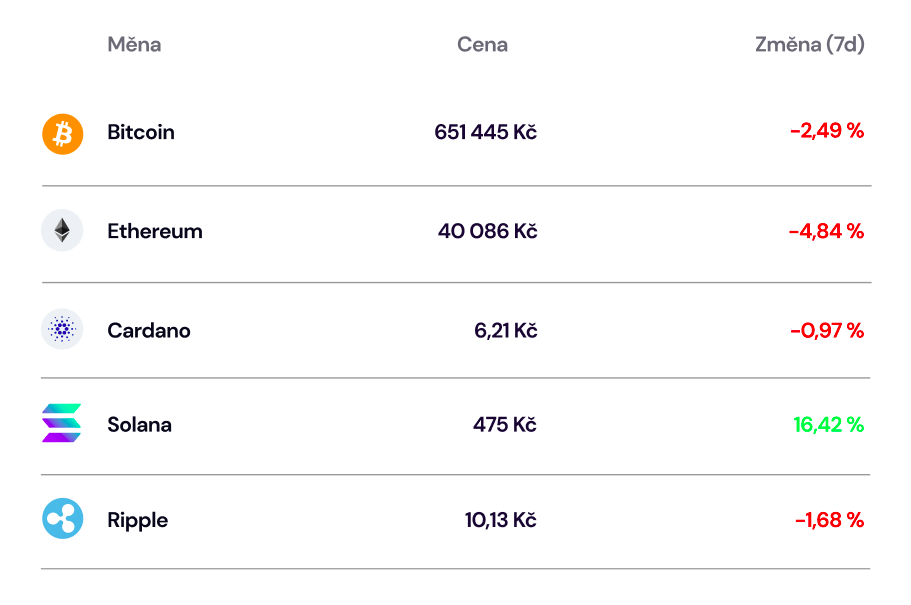This screenshot has width=911, height=605.
Task: Sort by the Měna column header
Action: click(x=134, y=44)
